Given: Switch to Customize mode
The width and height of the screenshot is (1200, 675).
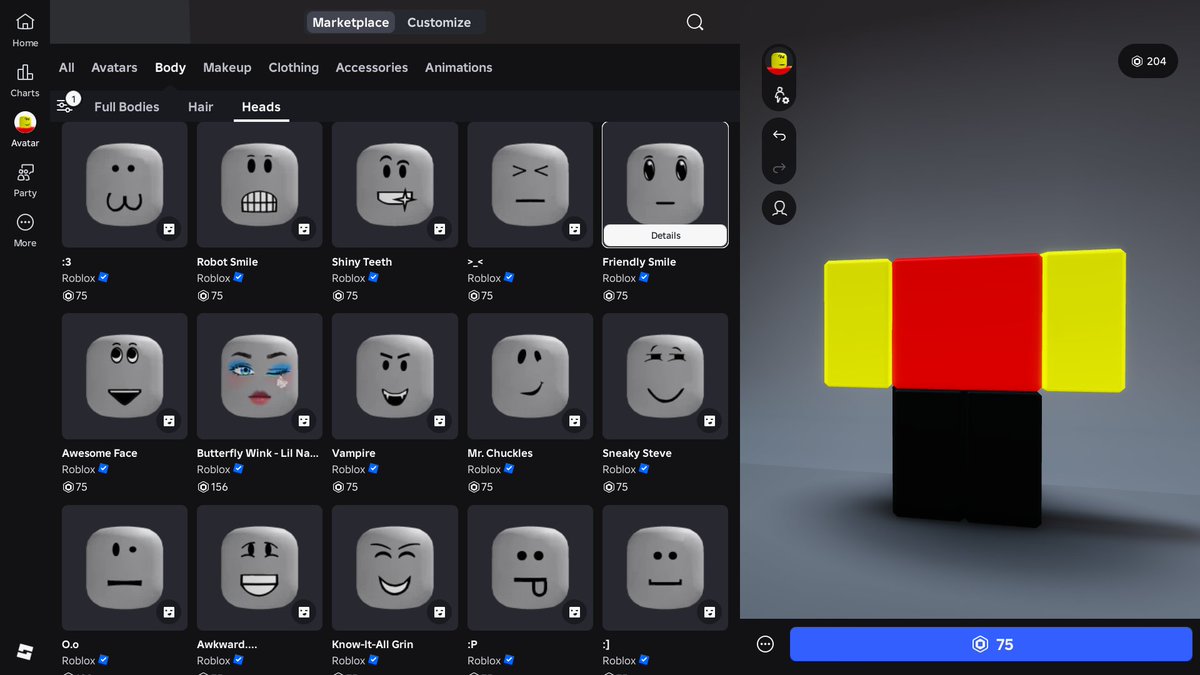Looking at the screenshot, I should point(439,22).
